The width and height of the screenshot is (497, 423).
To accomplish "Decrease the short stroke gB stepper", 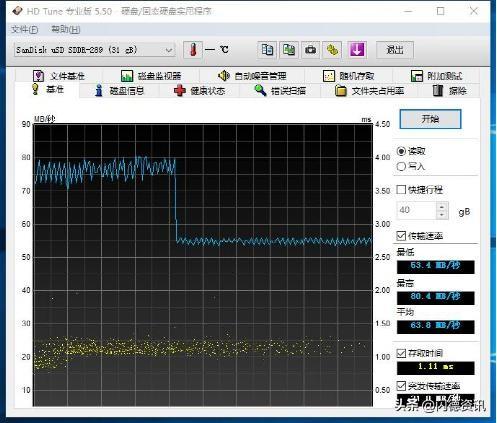I will [x=442, y=215].
